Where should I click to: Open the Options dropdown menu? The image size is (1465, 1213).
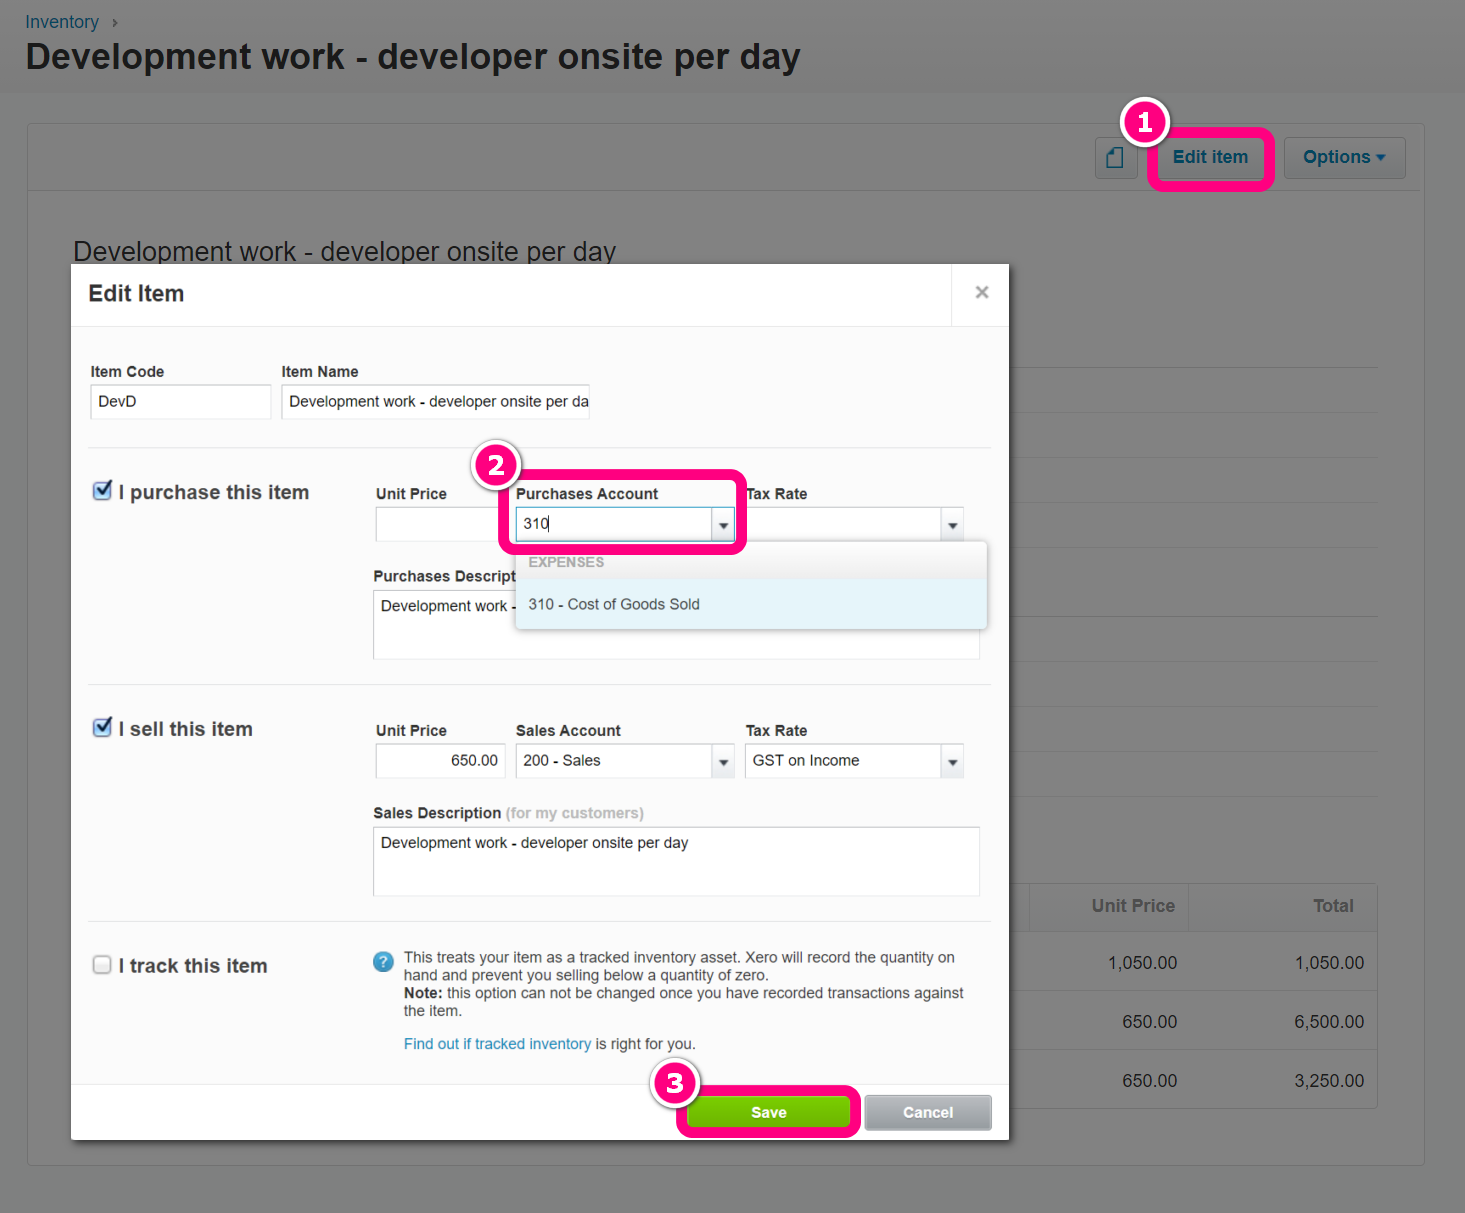pos(1344,158)
